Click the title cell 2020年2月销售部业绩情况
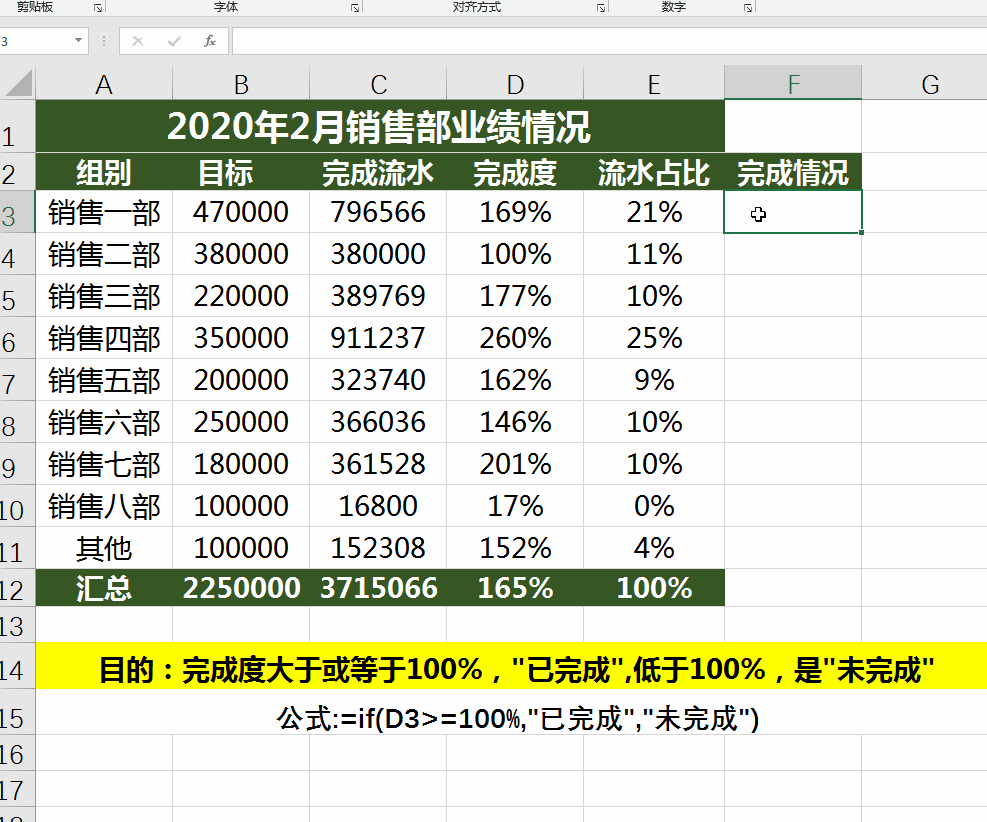The width and height of the screenshot is (987, 822). (x=380, y=126)
